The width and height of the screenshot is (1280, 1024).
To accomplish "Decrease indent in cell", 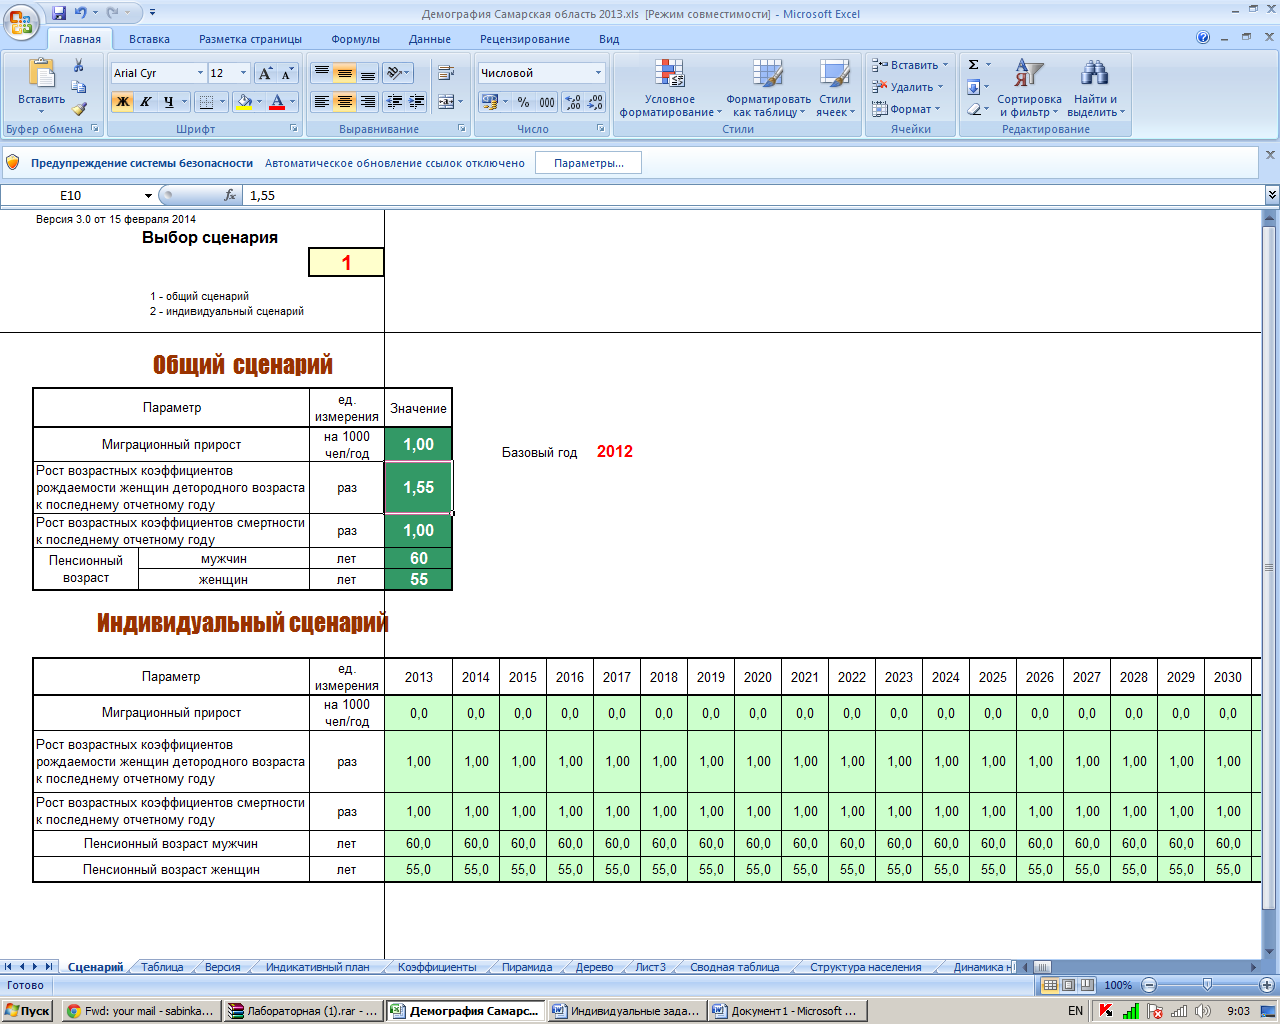I will coord(394,102).
